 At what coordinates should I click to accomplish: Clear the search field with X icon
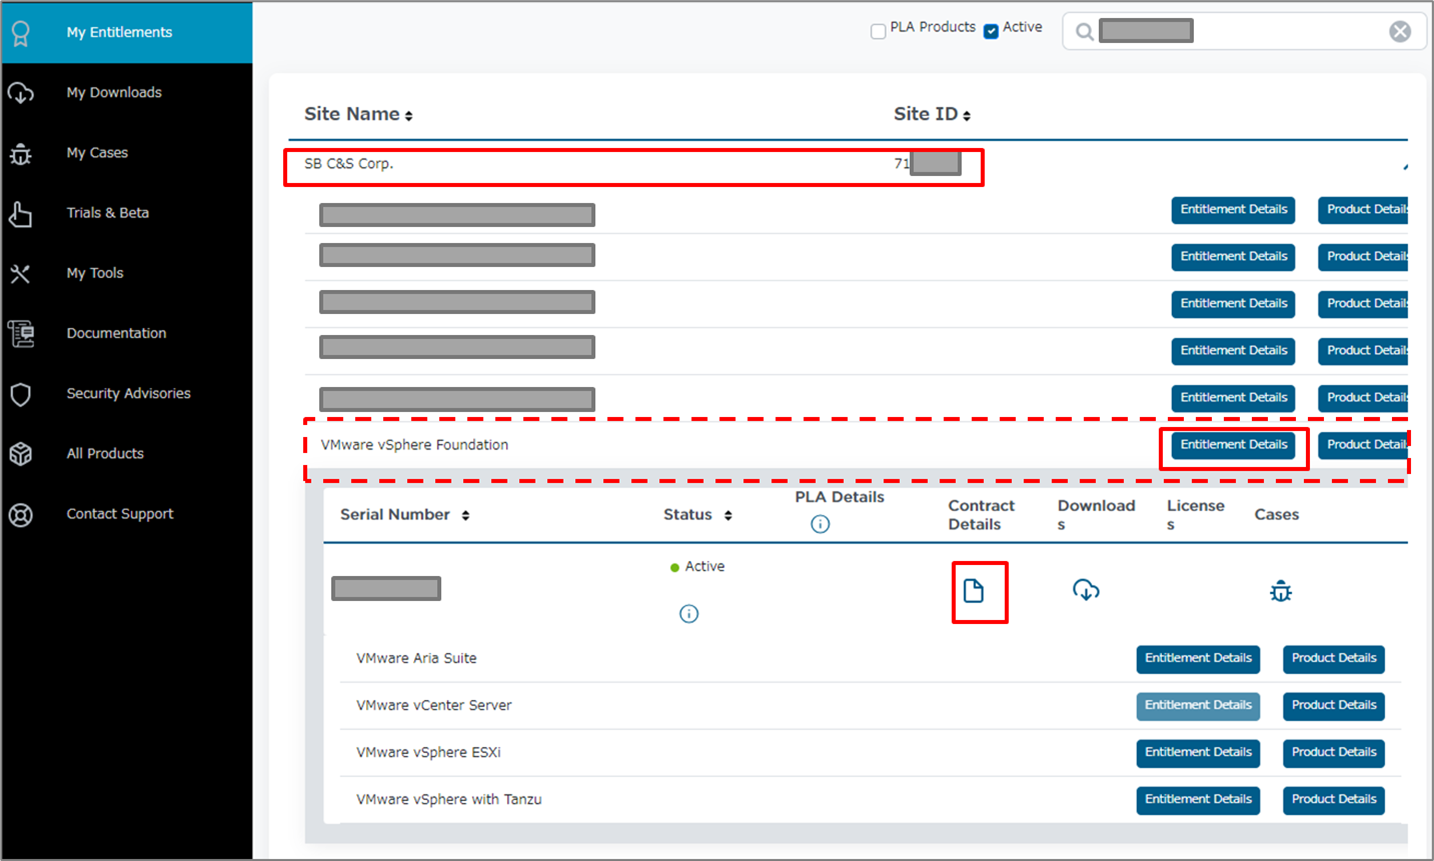tap(1400, 32)
